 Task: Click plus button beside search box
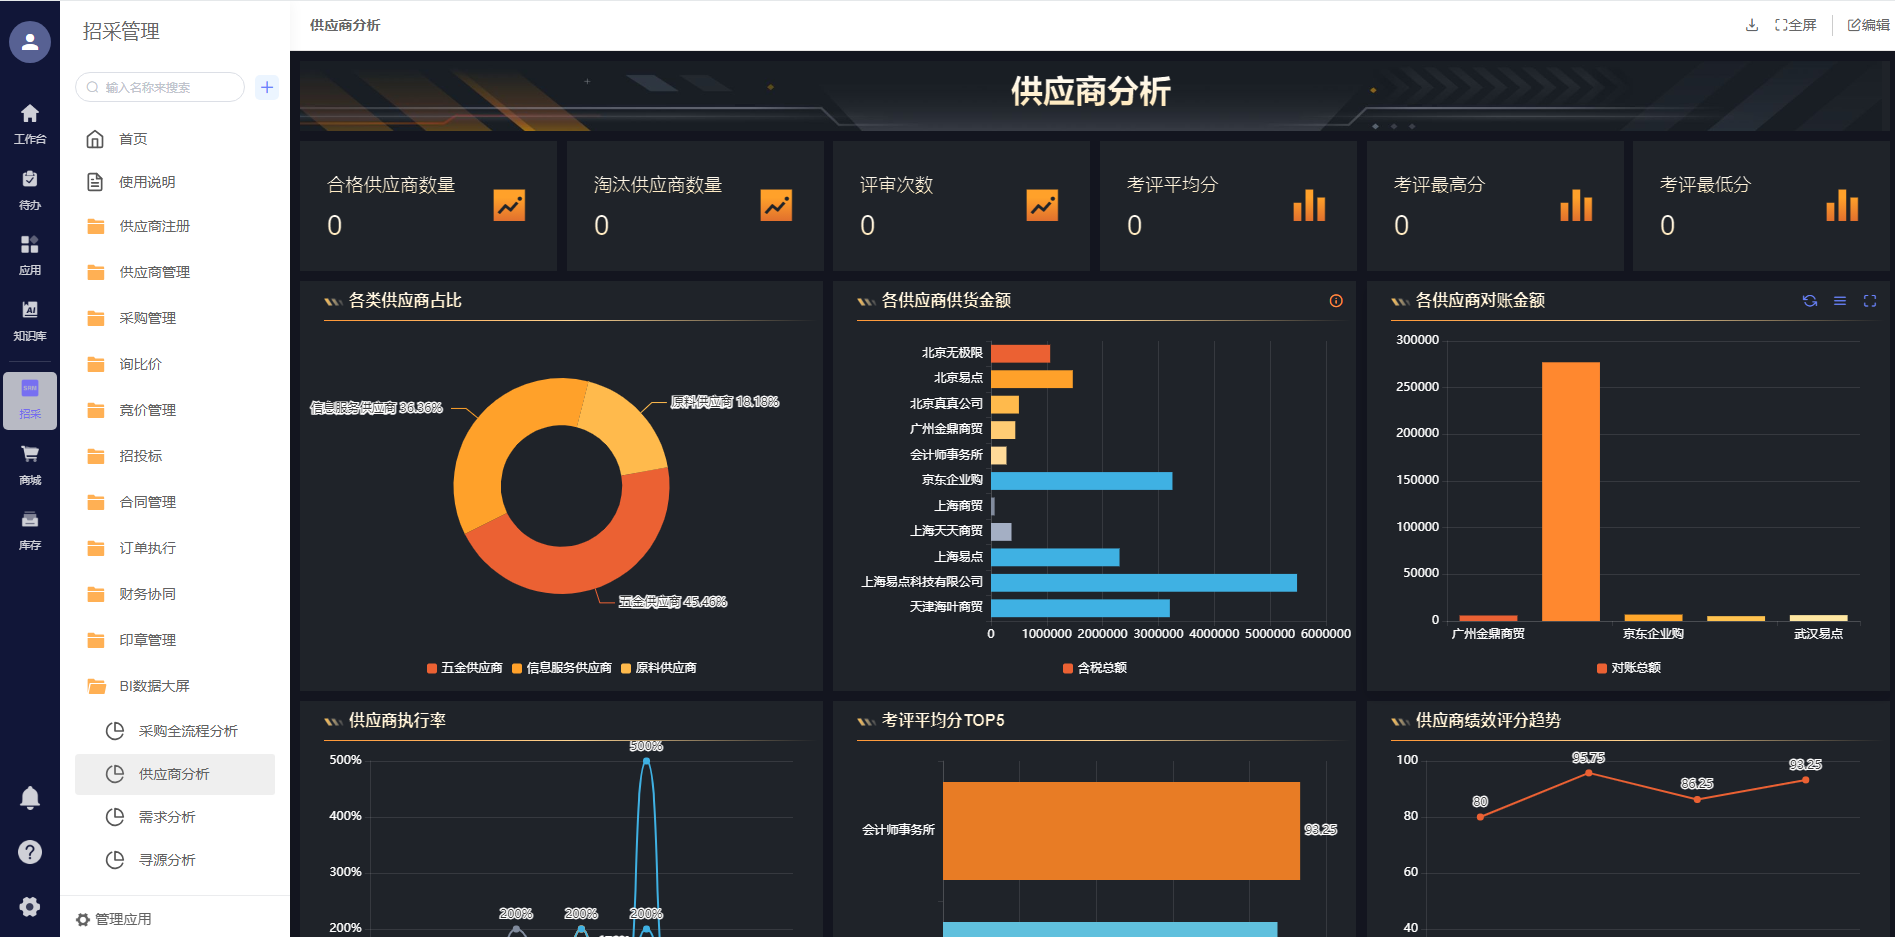[x=267, y=87]
